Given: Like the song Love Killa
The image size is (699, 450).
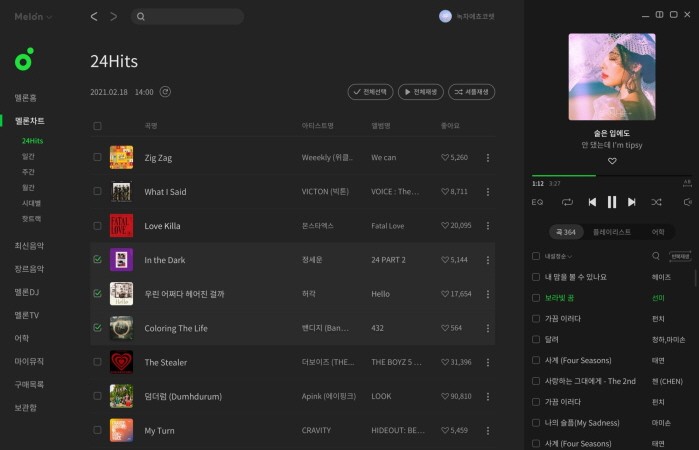Looking at the screenshot, I should pos(444,226).
